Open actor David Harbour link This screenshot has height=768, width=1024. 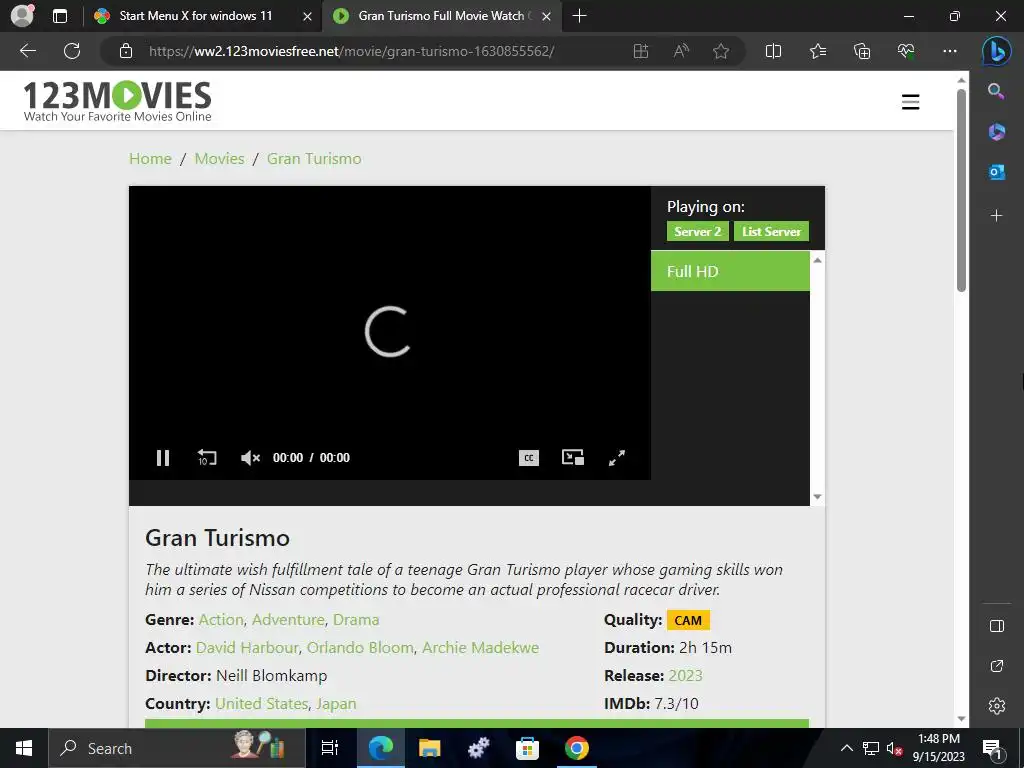coord(247,648)
